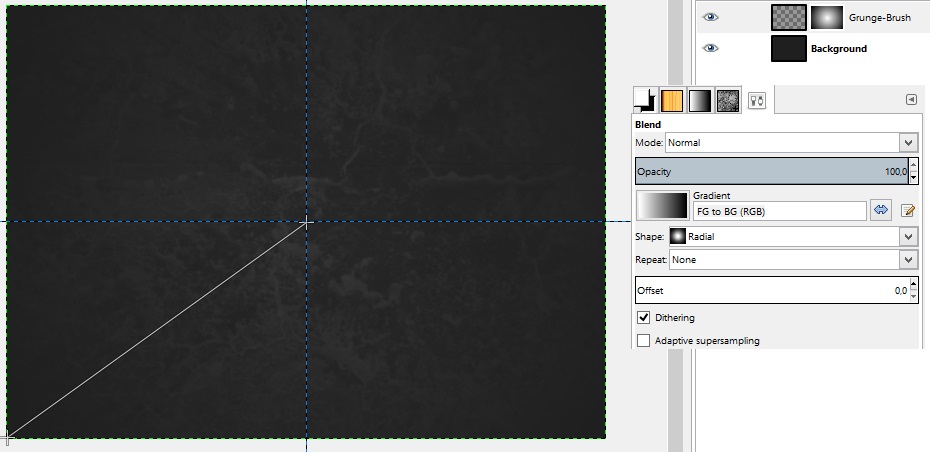
Task: Open the gradient editor pencil icon
Action: click(x=907, y=210)
